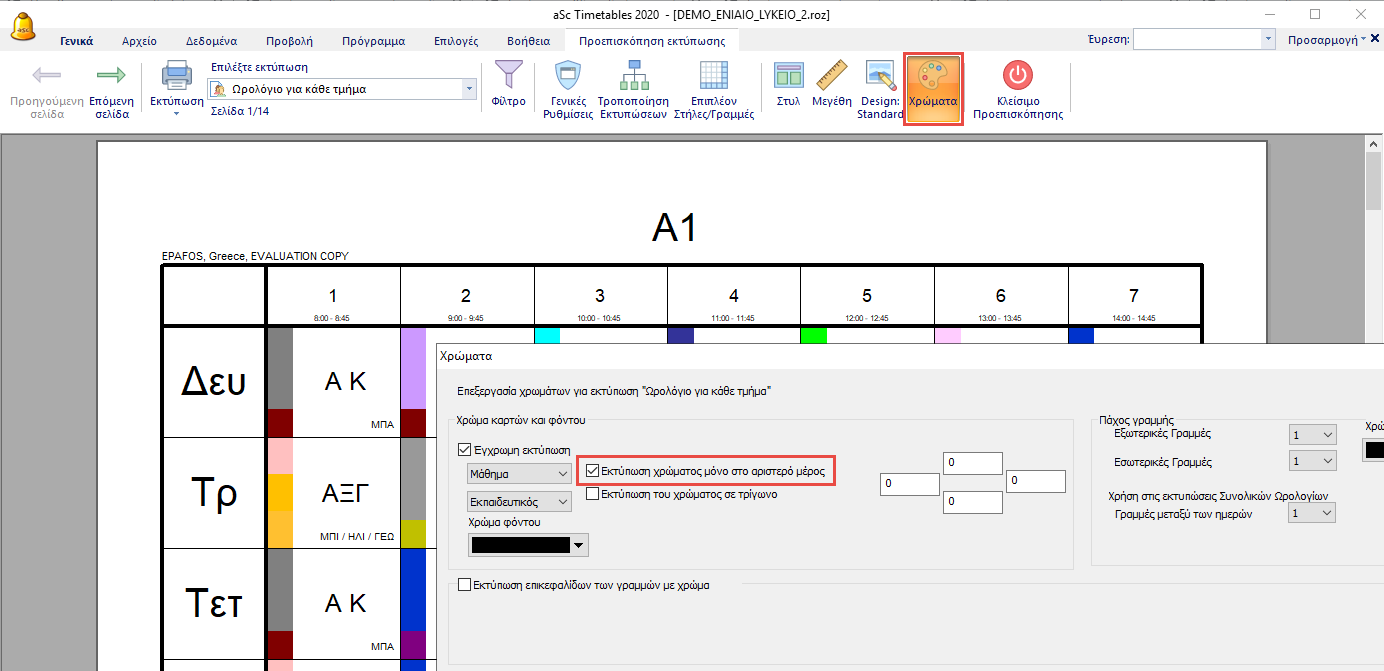Open the Εκπαιδευτικός dropdown
1384x671 pixels.
[519, 500]
